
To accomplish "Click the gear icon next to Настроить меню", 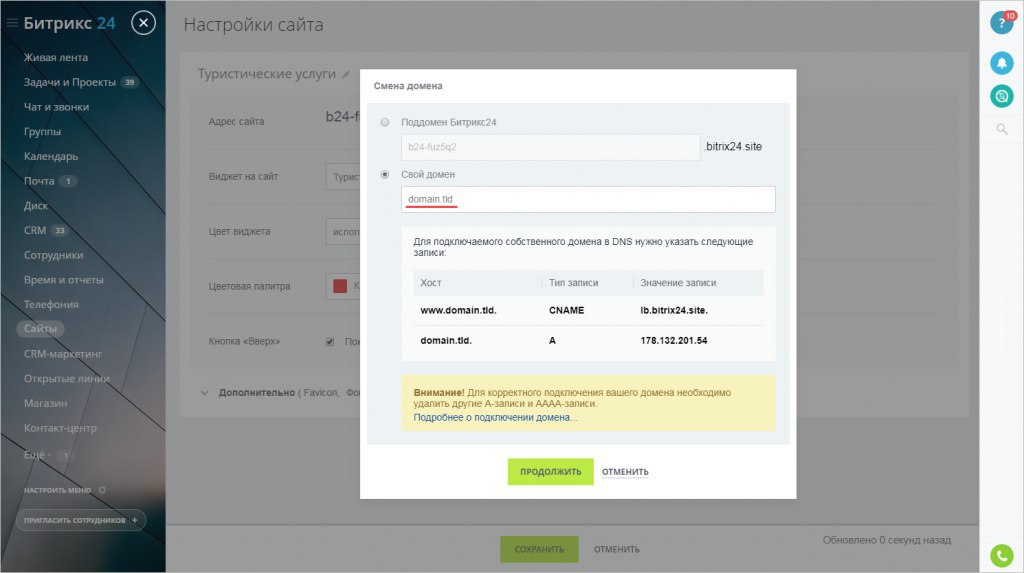I will (102, 490).
